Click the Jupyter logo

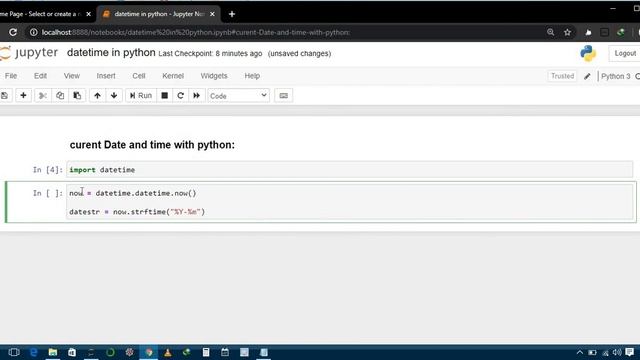(29, 53)
